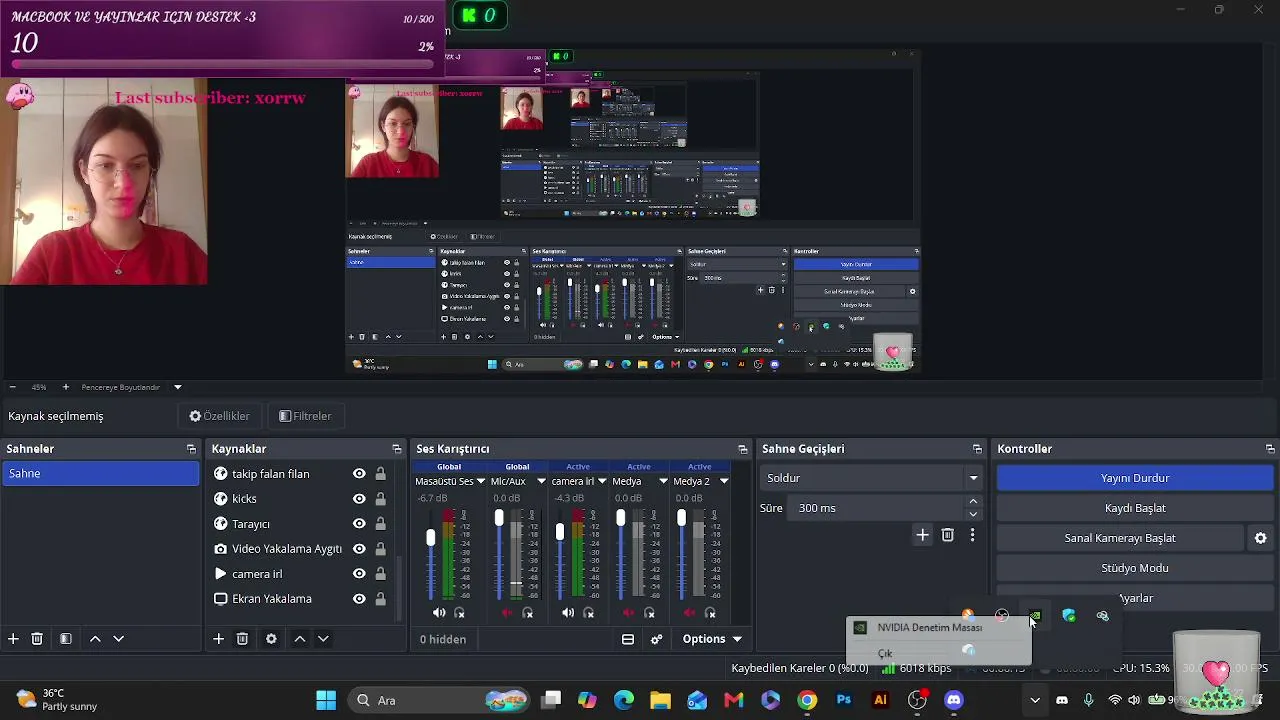The height and width of the screenshot is (720, 1280).
Task: Open the Windows Start menu
Action: pos(326,700)
